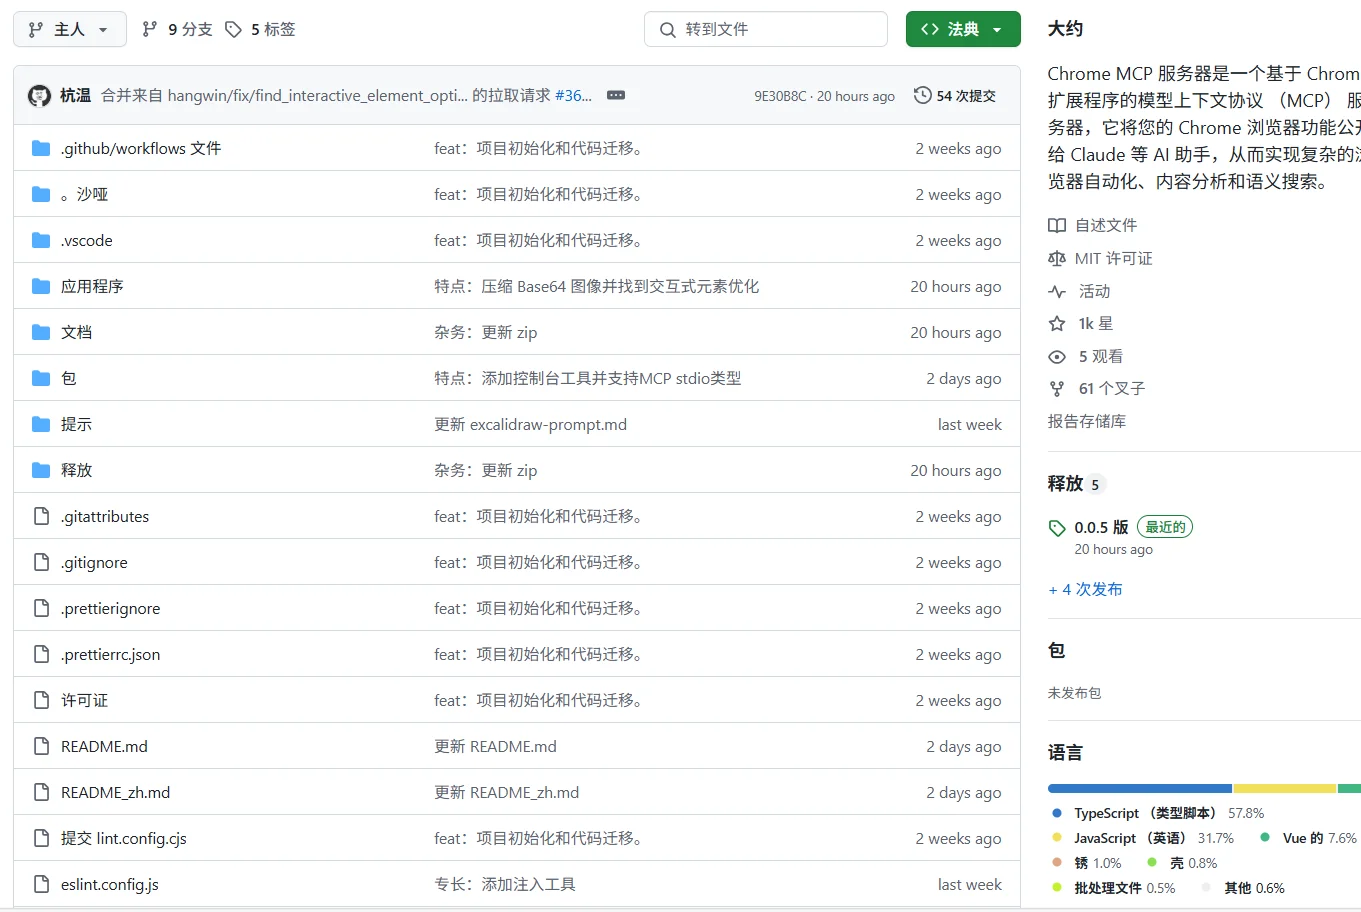Screen dimensions: 1361x912
Task: Click the 转到文件 search field
Action: [766, 29]
